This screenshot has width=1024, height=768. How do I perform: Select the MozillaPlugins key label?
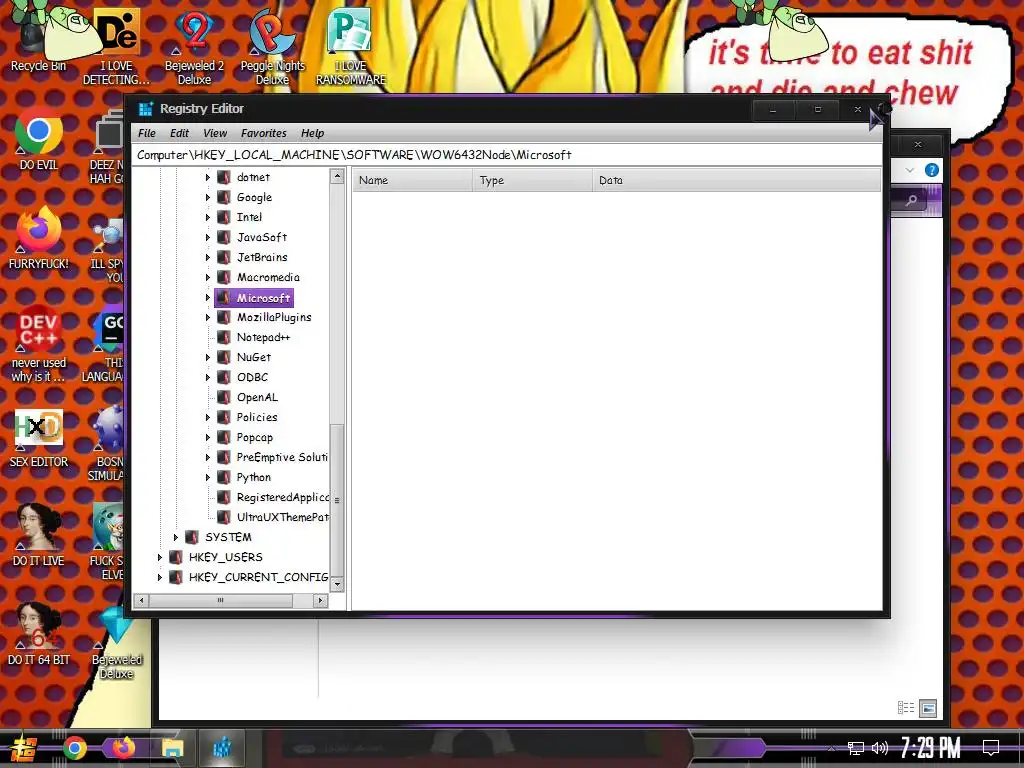coord(274,317)
